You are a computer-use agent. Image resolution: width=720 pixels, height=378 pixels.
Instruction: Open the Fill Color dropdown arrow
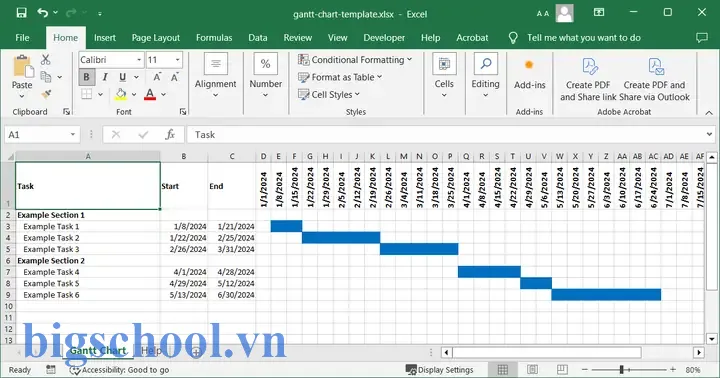click(134, 95)
